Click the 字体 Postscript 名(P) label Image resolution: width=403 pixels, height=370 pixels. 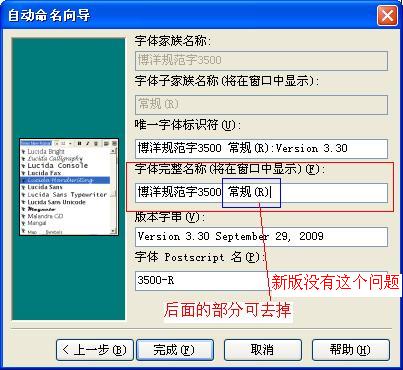tap(200, 257)
